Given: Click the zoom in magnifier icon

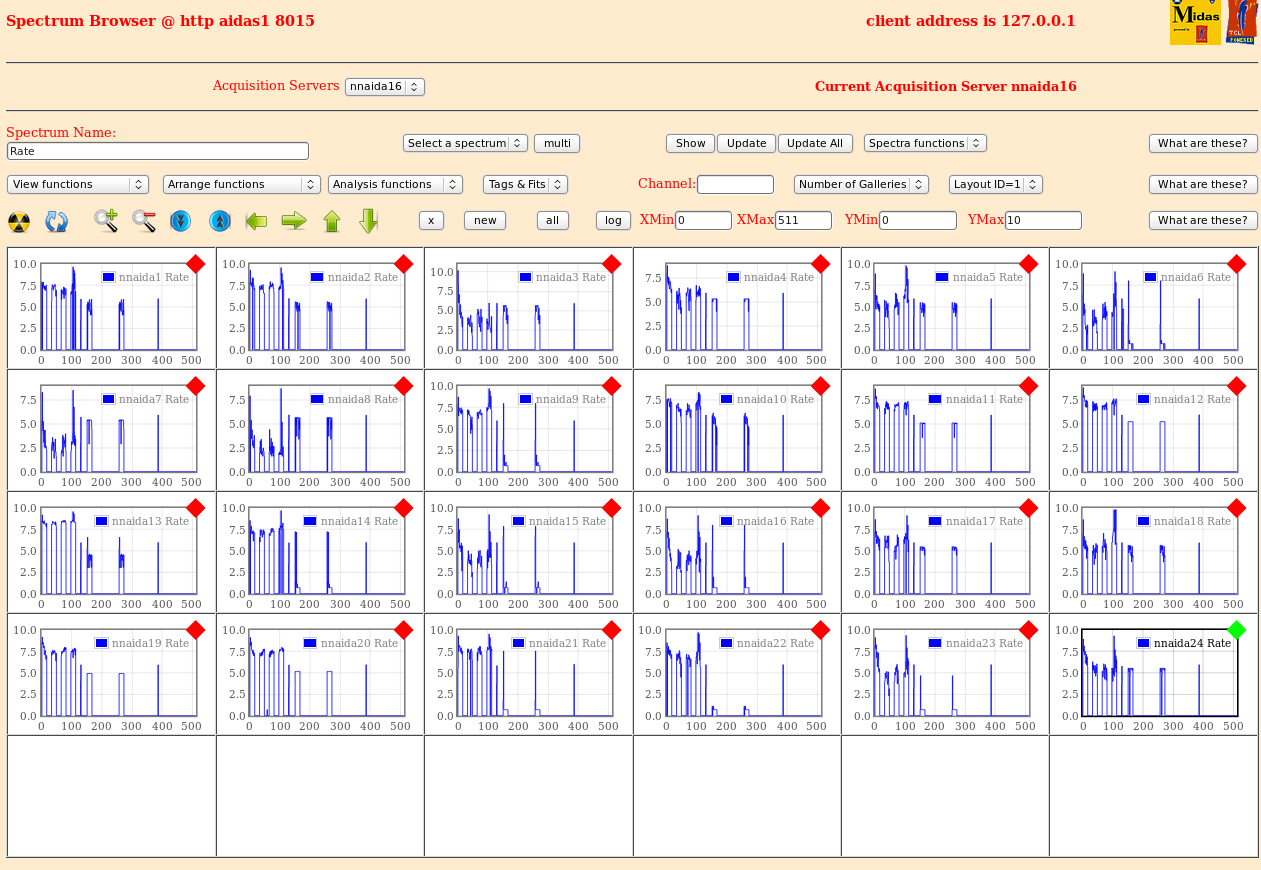Looking at the screenshot, I should (106, 221).
